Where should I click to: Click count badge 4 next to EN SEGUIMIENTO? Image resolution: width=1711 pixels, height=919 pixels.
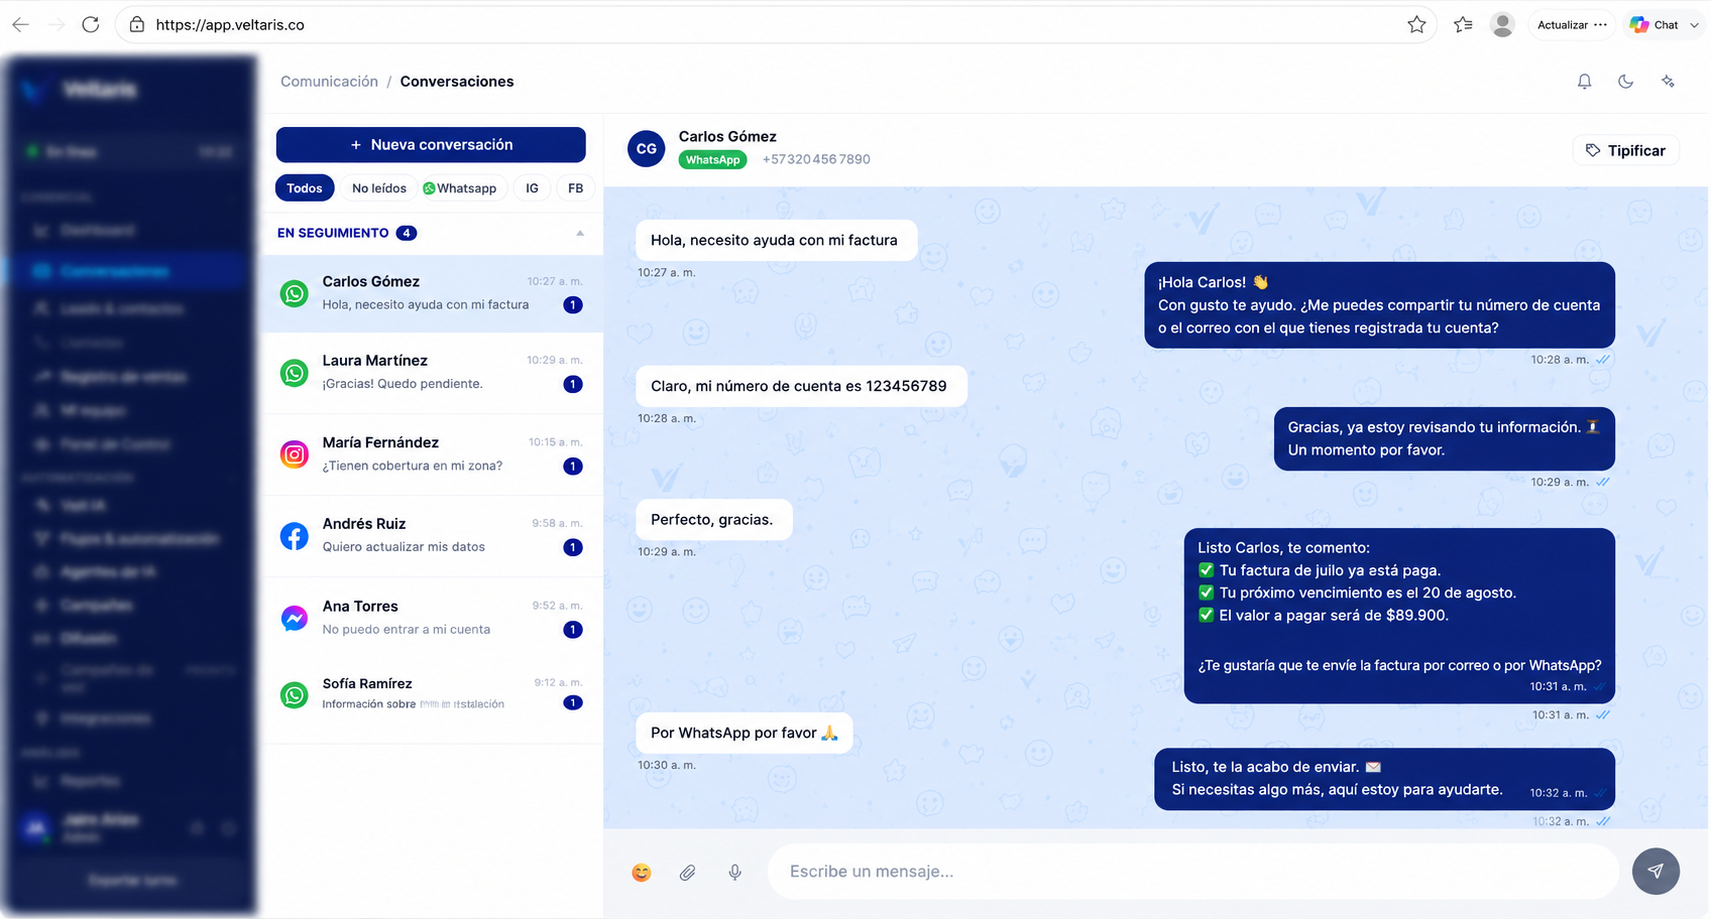point(406,233)
